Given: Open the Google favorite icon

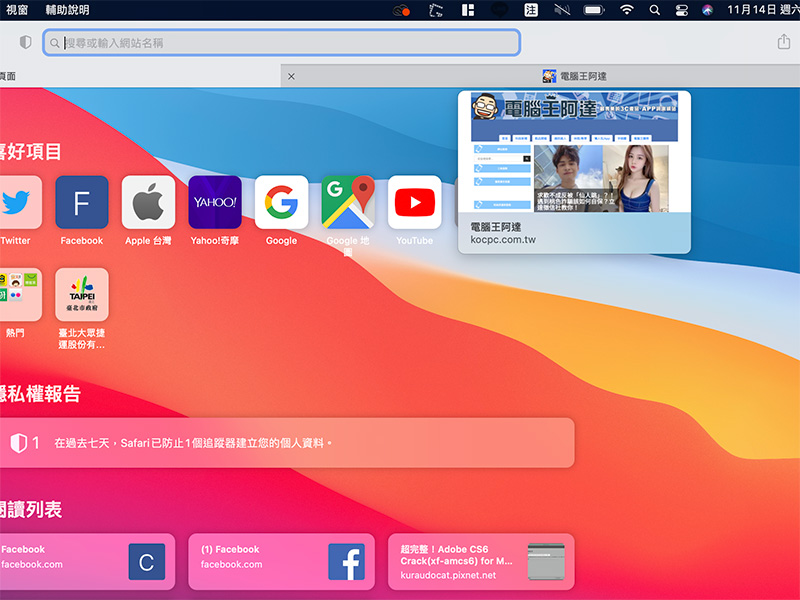Looking at the screenshot, I should coord(281,203).
